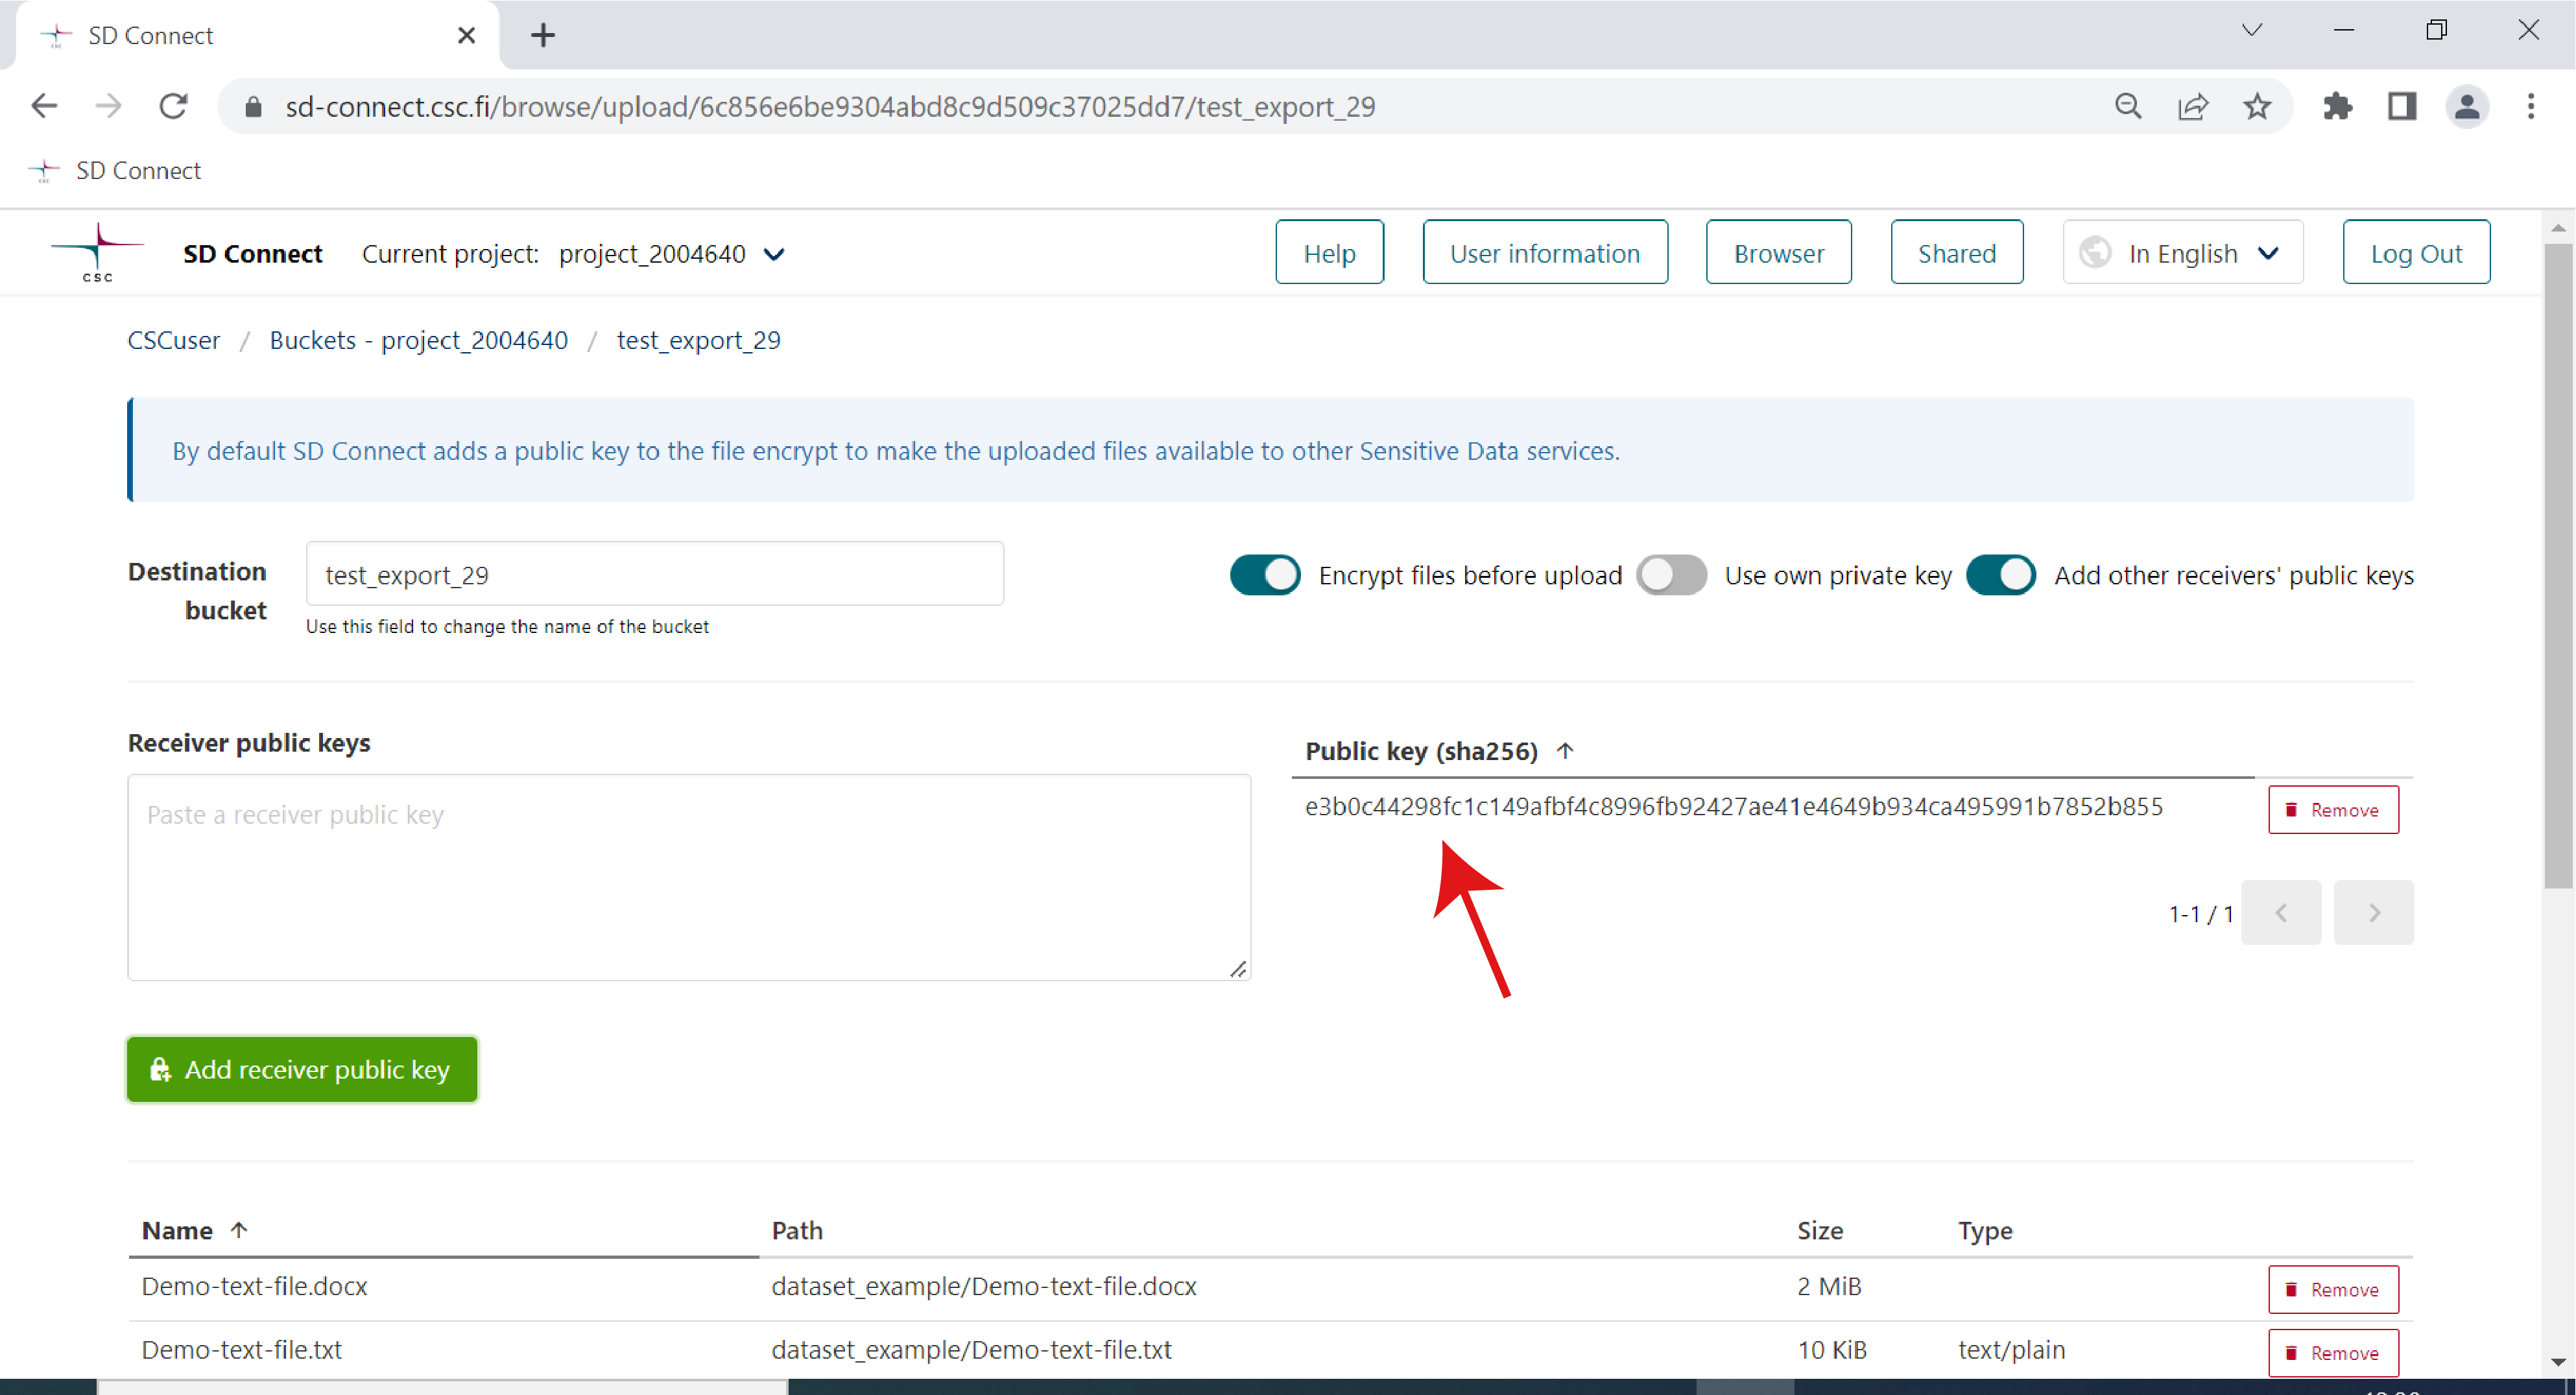
Task: Click the CSCuser breadcrumb
Action: pos(174,340)
